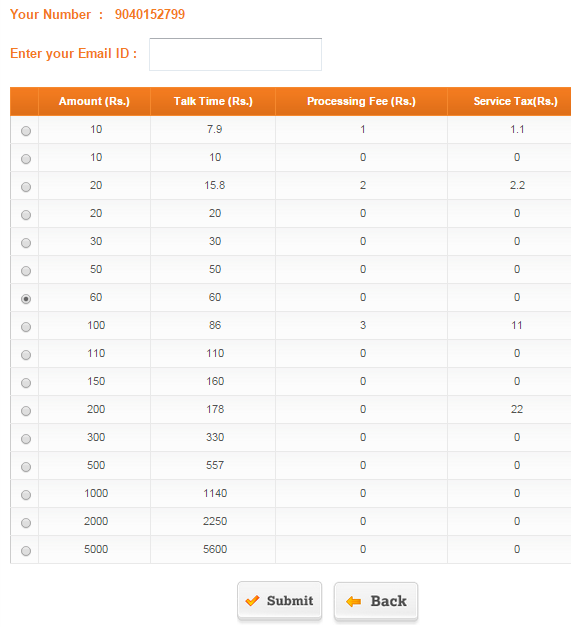Click the amount cell 2000
The image size is (571, 627).
(x=96, y=521)
